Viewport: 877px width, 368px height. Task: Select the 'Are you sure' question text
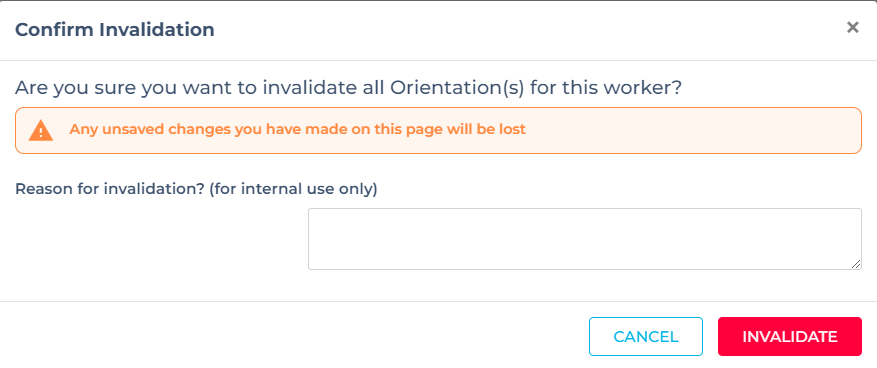coord(348,88)
